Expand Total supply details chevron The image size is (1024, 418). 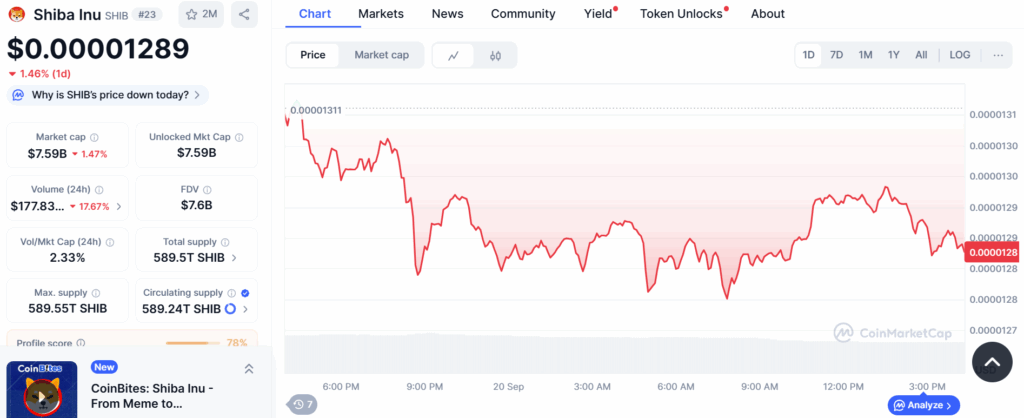coord(234,258)
